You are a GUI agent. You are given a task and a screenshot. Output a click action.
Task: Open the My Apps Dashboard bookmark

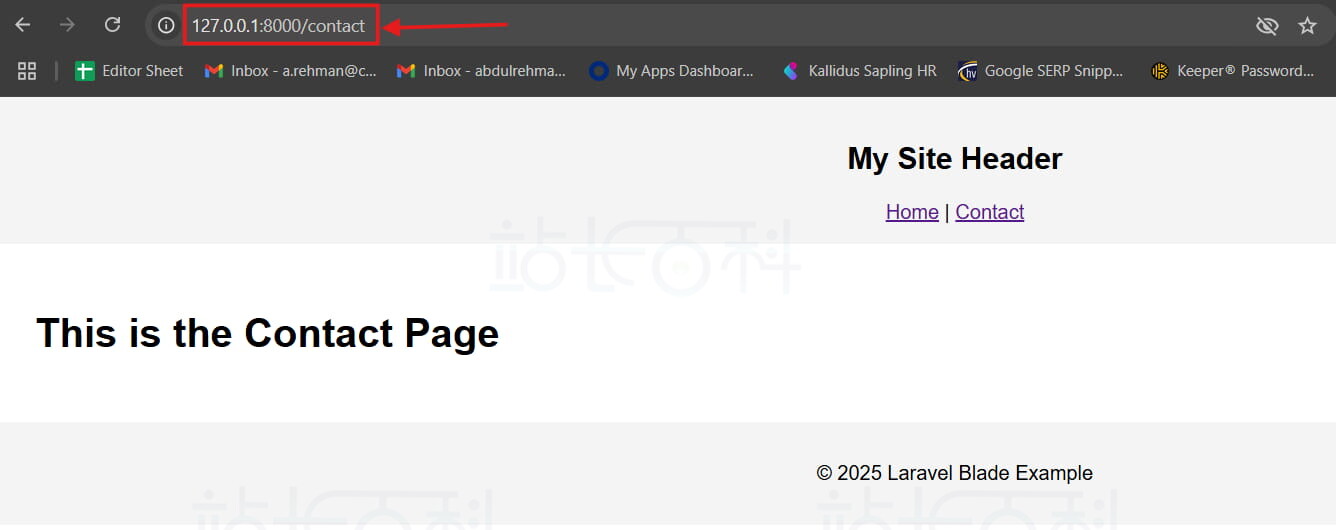tap(672, 71)
